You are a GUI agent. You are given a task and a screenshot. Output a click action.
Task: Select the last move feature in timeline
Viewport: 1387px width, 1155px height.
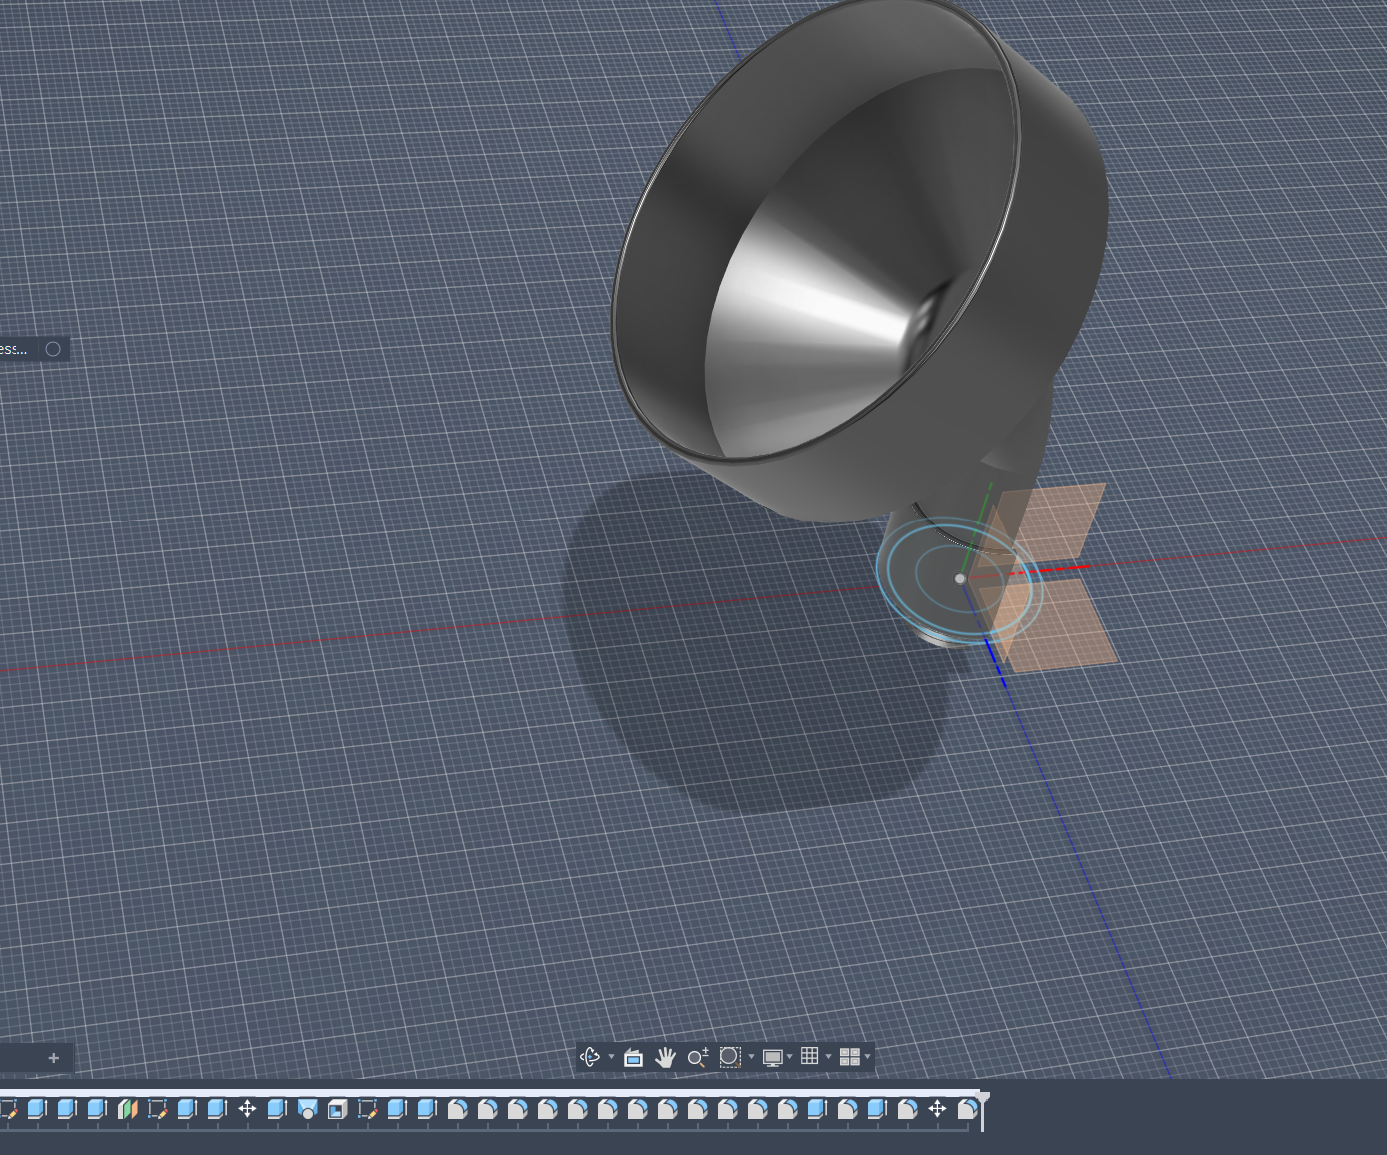[937, 1109]
